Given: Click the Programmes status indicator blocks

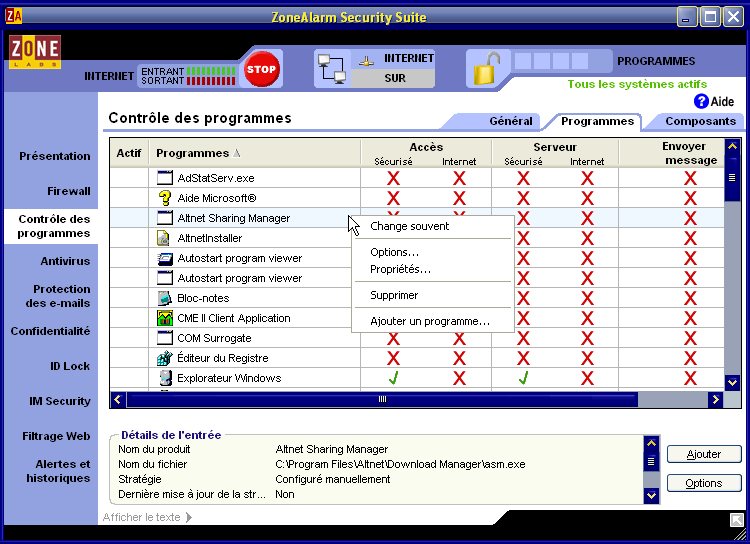Looking at the screenshot, I should pos(551,61).
